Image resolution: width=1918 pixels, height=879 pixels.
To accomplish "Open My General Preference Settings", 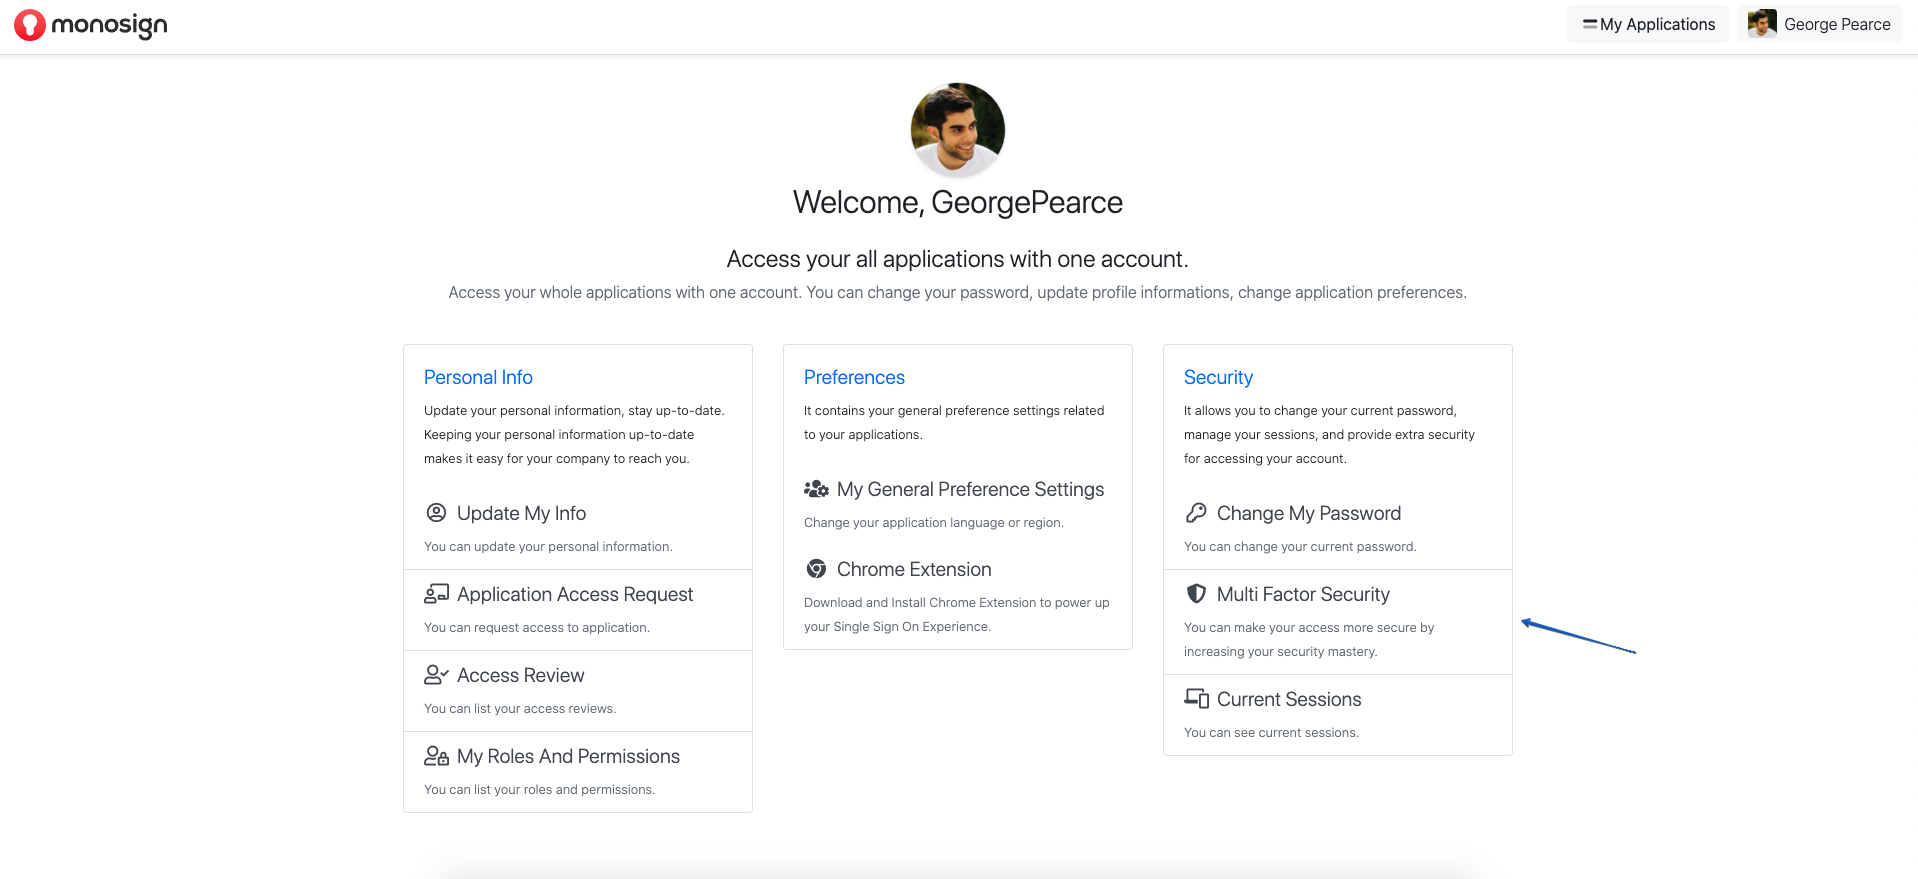I will (x=970, y=489).
